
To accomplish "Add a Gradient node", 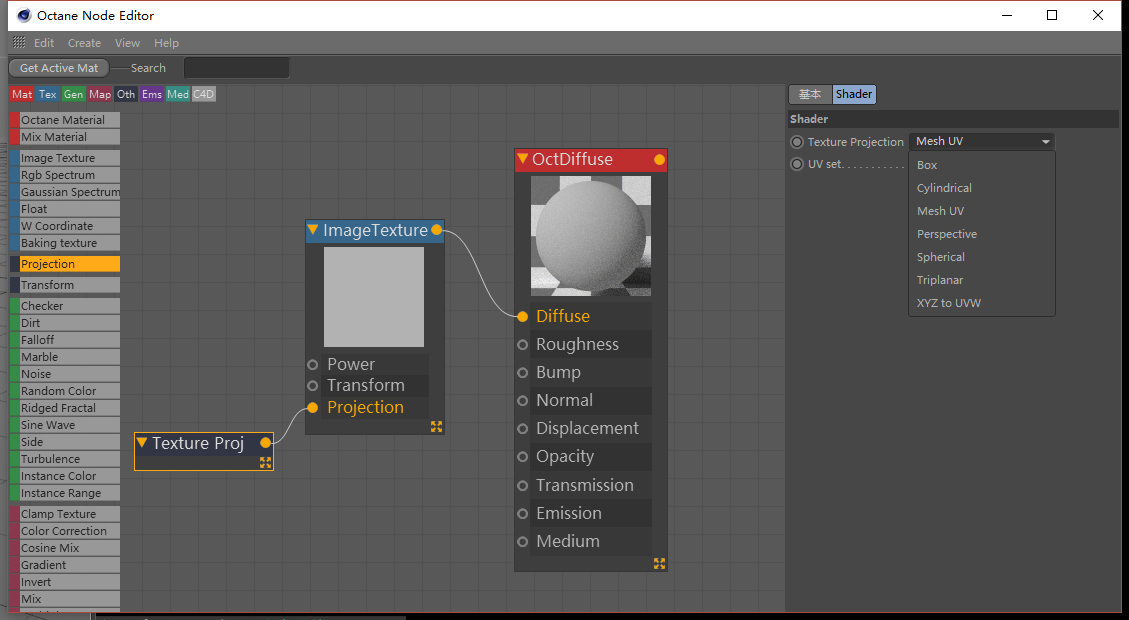I will (65, 565).
